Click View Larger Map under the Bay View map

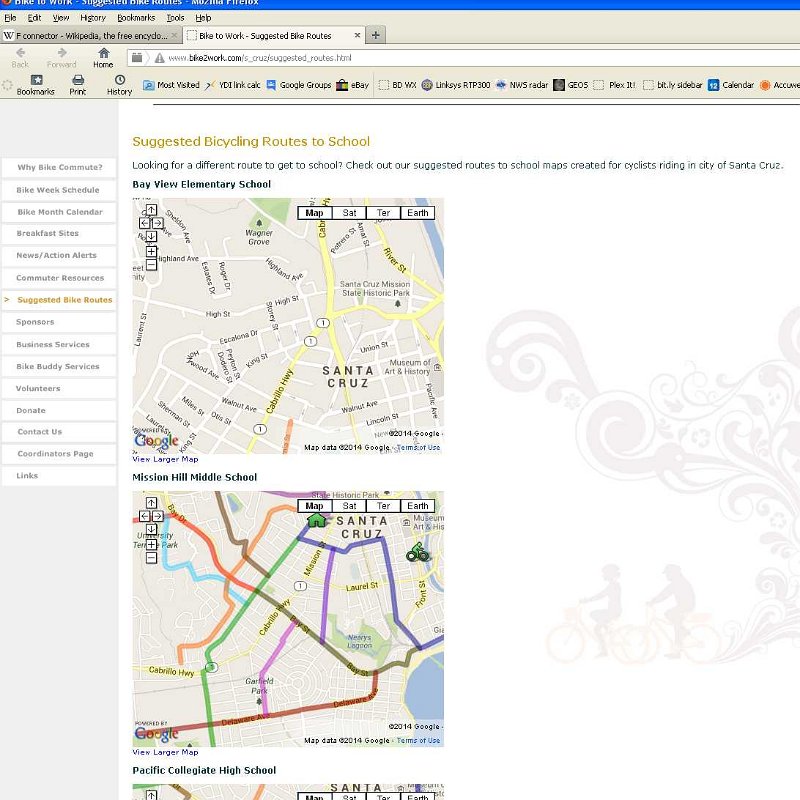point(165,459)
